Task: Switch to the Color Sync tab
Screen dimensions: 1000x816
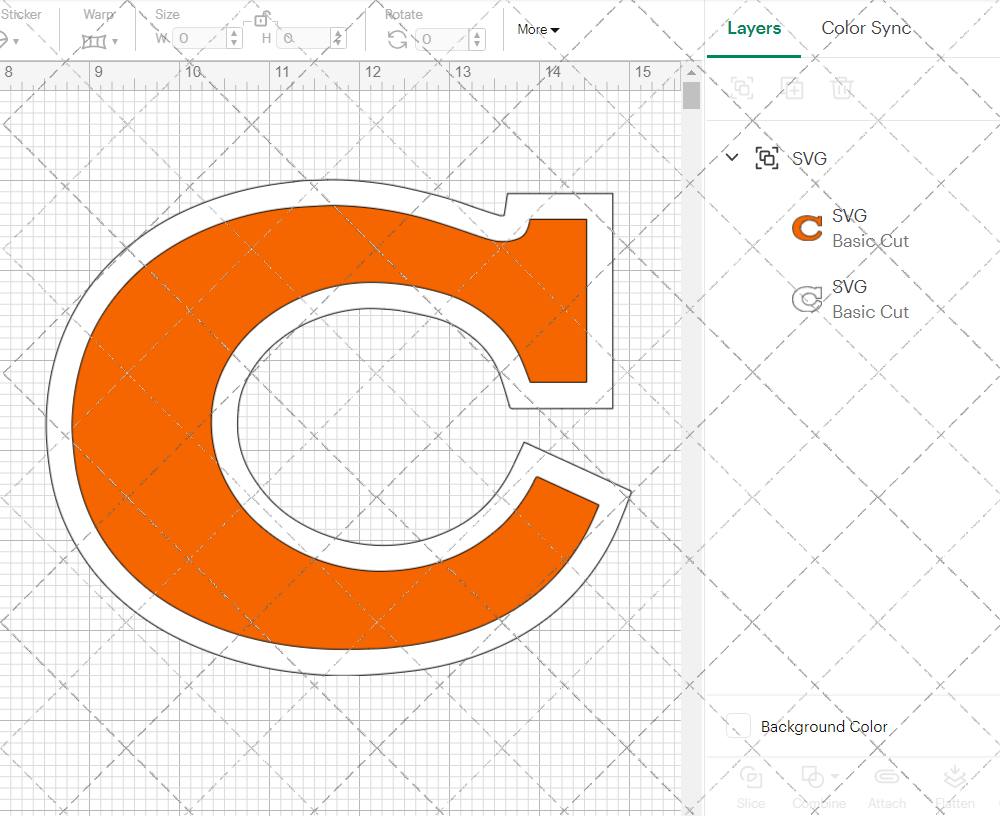Action: [866, 28]
